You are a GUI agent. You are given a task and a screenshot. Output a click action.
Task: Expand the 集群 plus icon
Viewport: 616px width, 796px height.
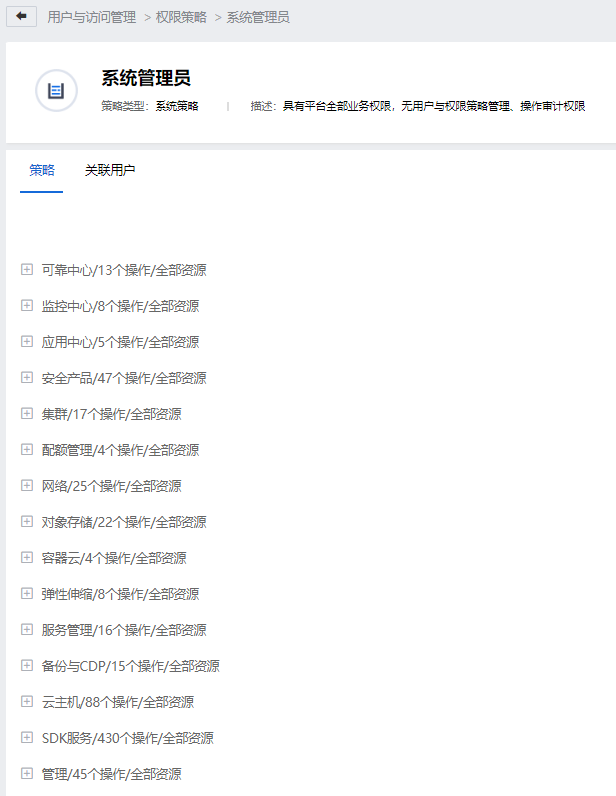27,414
